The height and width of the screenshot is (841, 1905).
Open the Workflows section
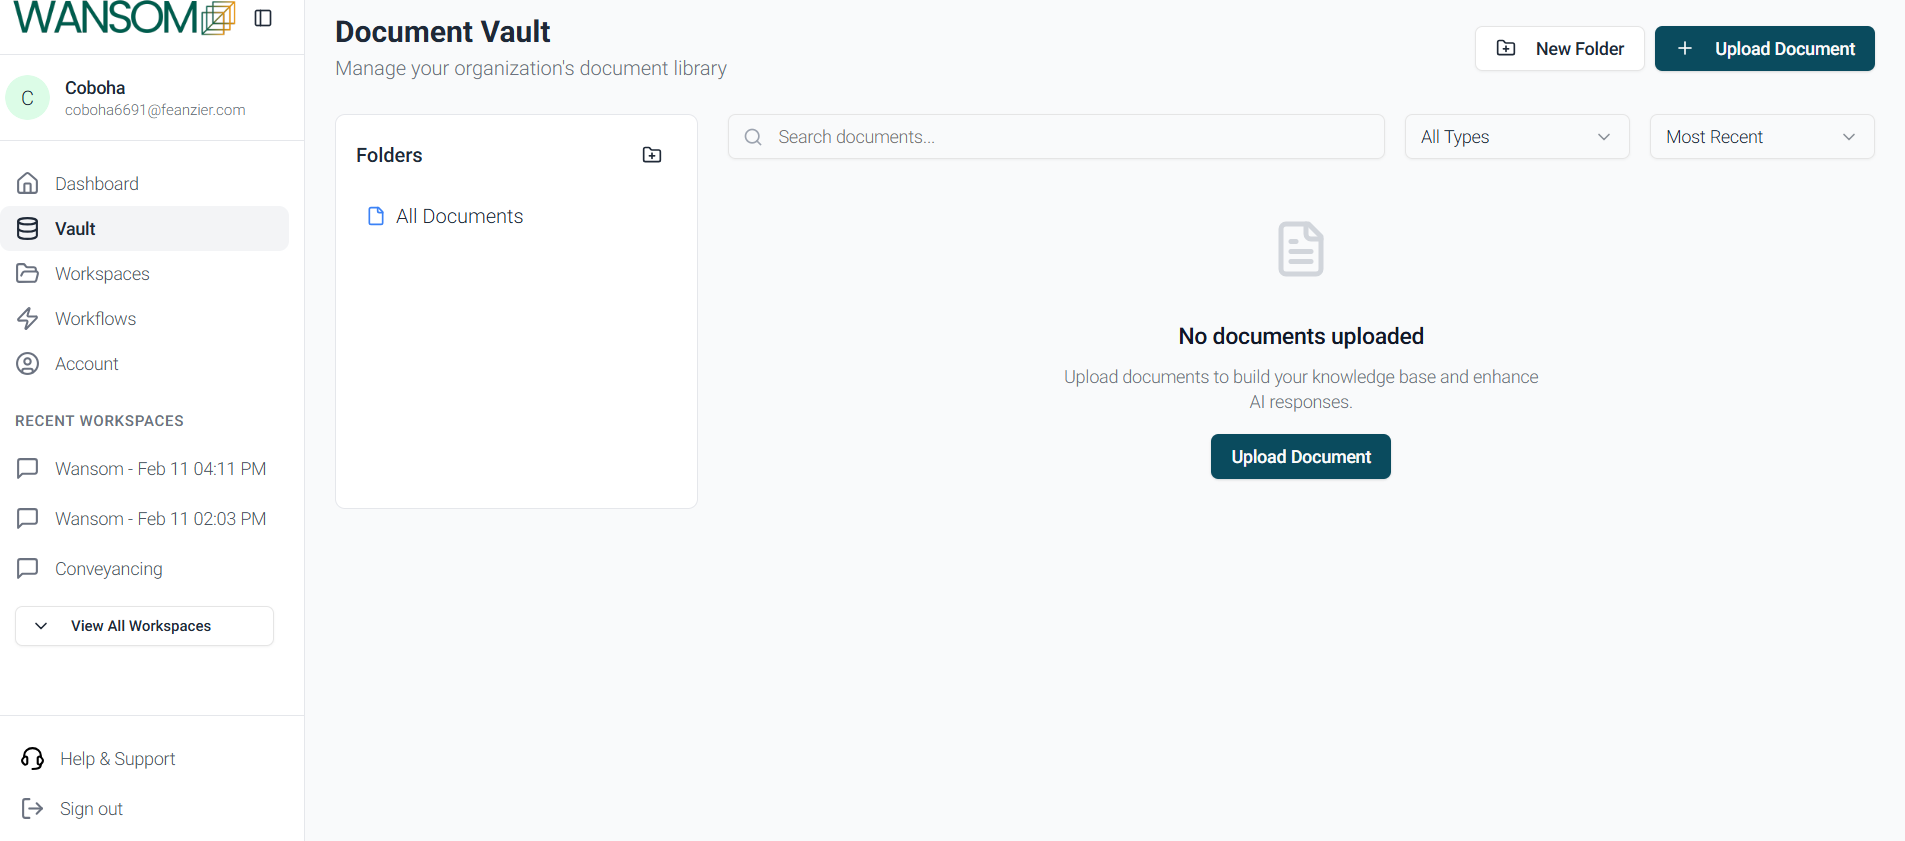pyautogui.click(x=145, y=319)
